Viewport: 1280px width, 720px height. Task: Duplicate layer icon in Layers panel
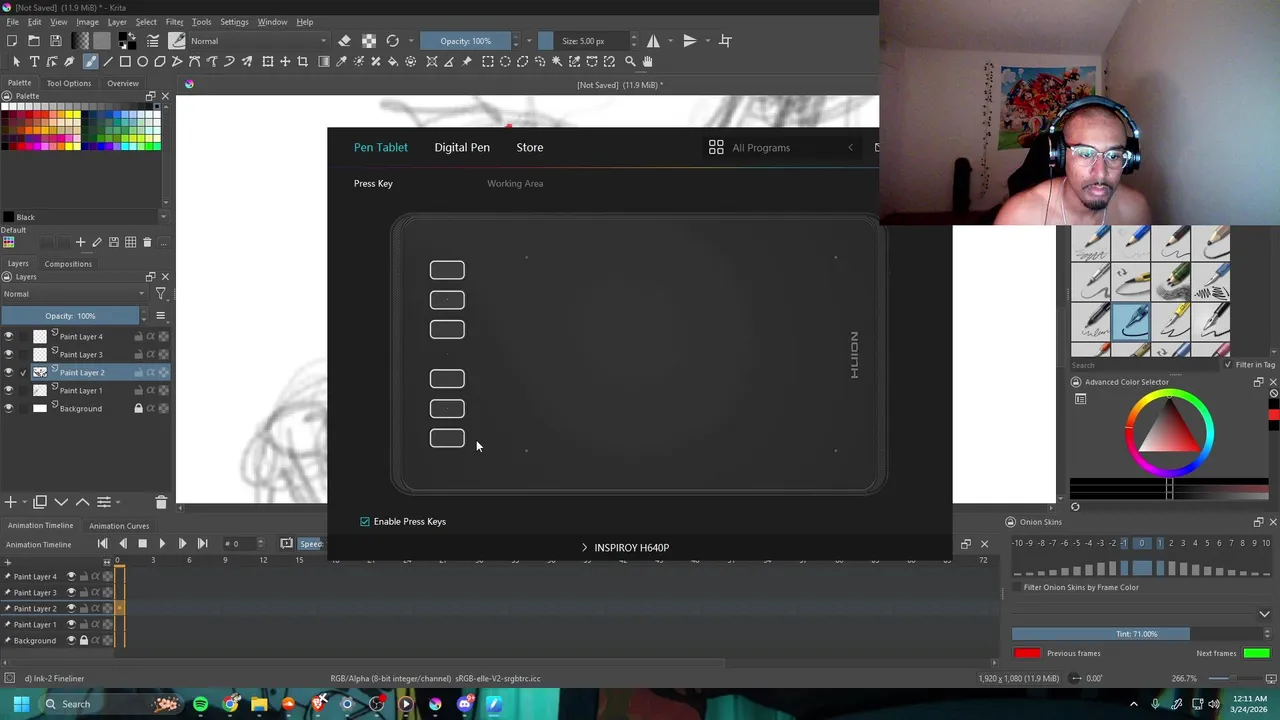tap(40, 502)
